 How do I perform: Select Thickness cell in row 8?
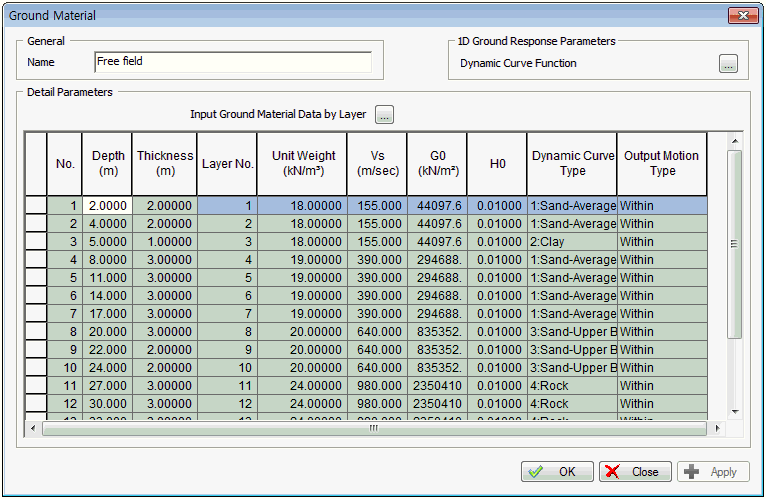coord(164,331)
